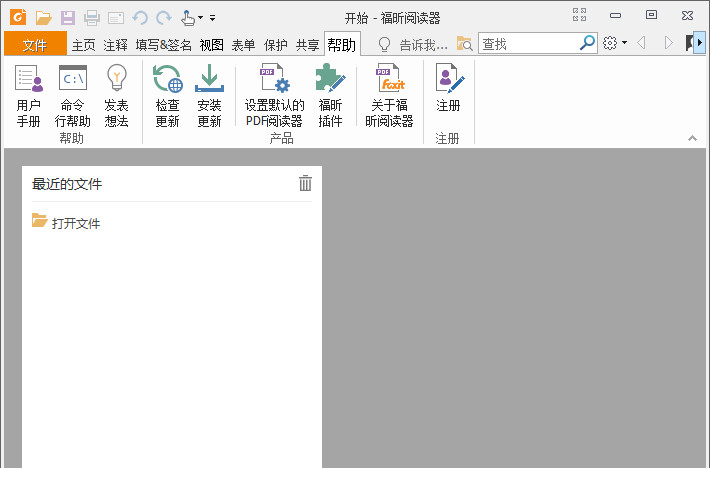The image size is (710, 486).
Task: Select the 帮助 tab
Action: click(342, 44)
